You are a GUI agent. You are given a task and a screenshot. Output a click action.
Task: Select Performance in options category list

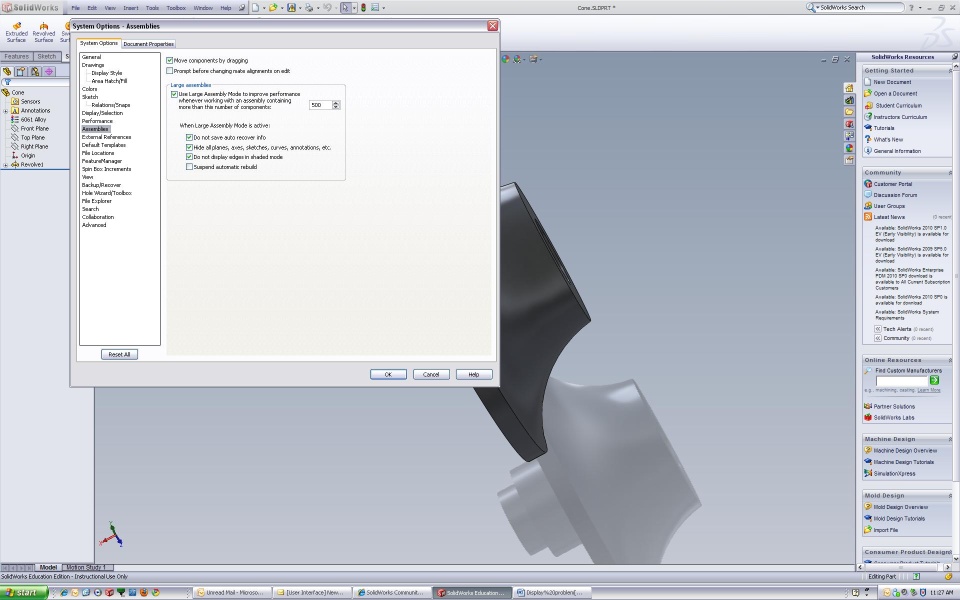97,121
